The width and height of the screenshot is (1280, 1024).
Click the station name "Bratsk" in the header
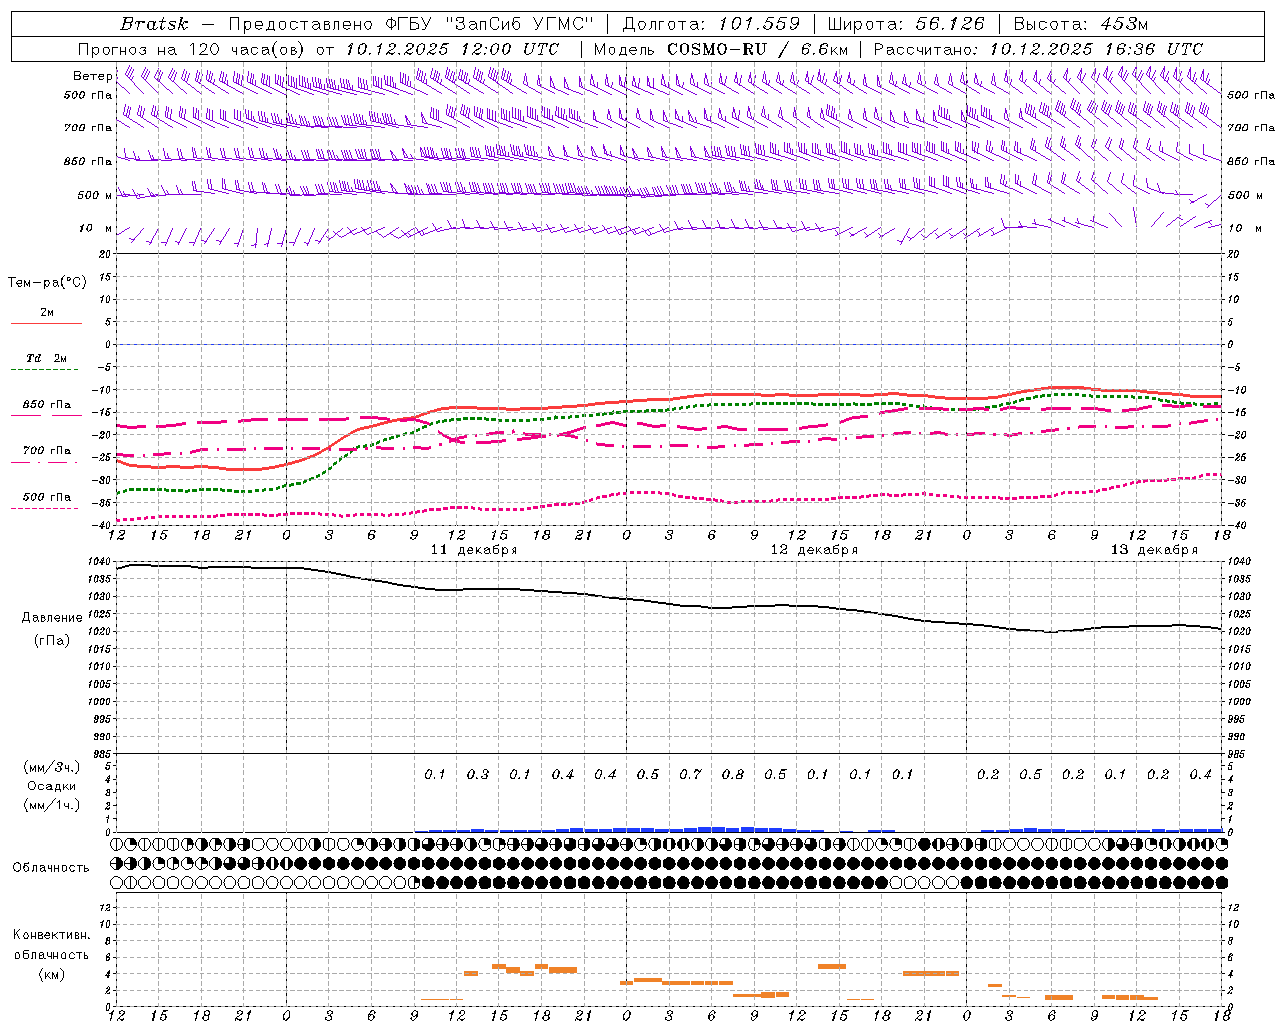click(154, 24)
